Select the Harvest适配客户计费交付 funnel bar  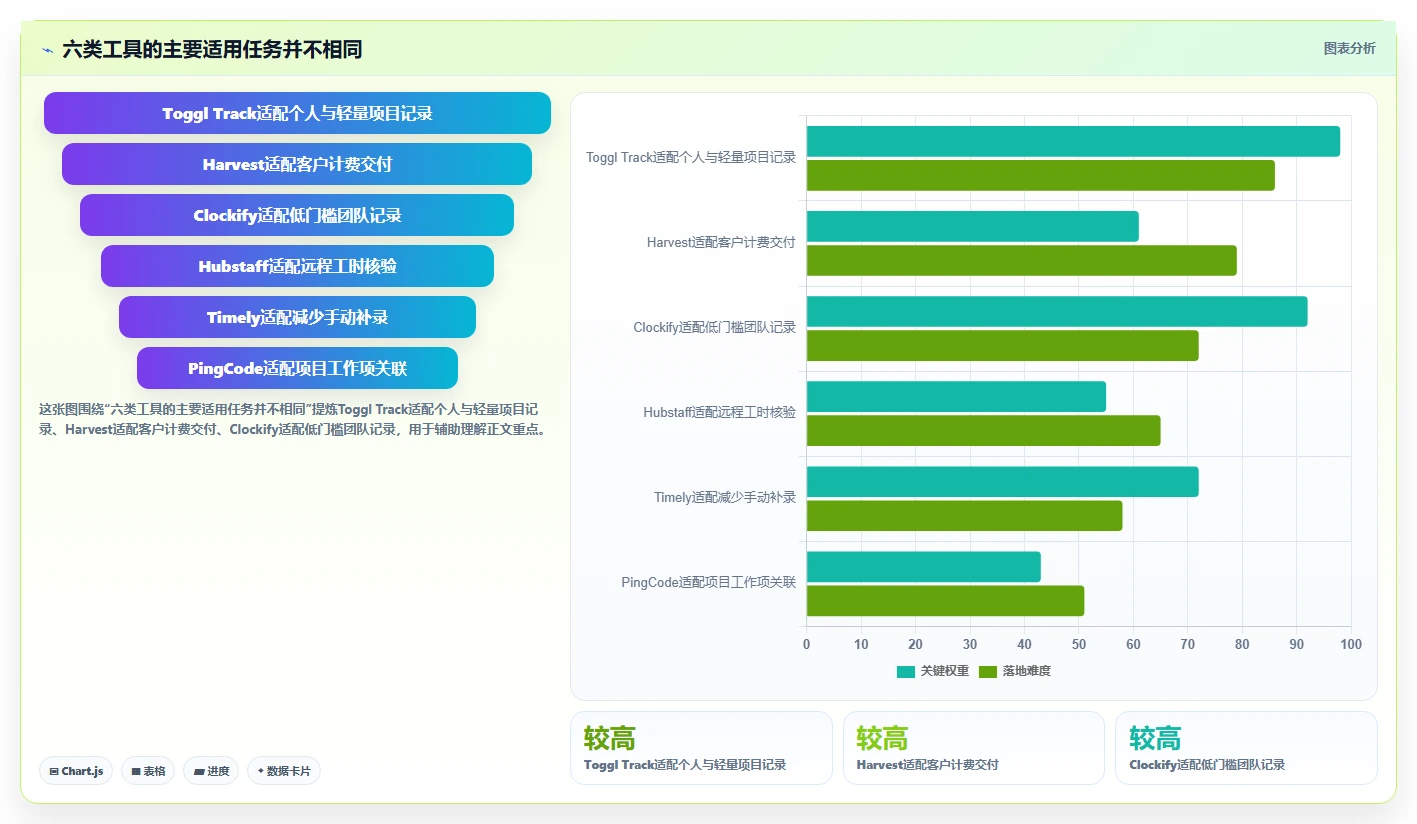pos(297,164)
